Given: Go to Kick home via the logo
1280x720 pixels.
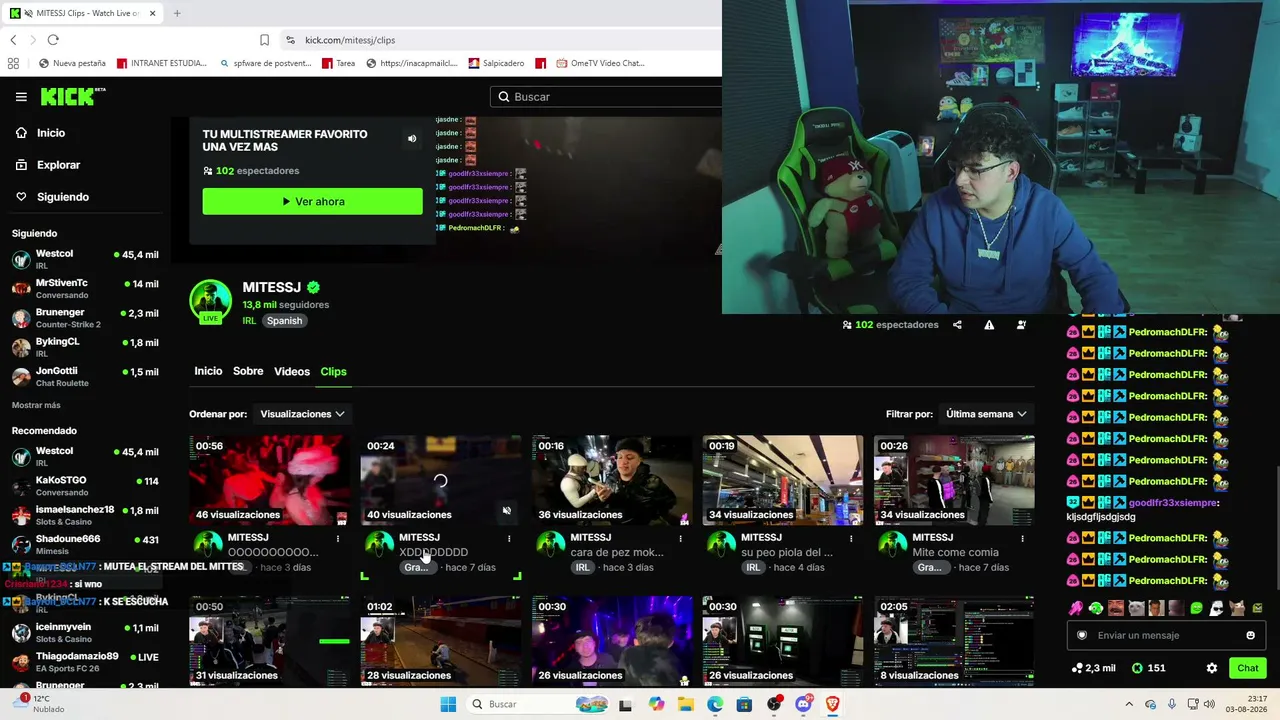Looking at the screenshot, I should click(72, 96).
